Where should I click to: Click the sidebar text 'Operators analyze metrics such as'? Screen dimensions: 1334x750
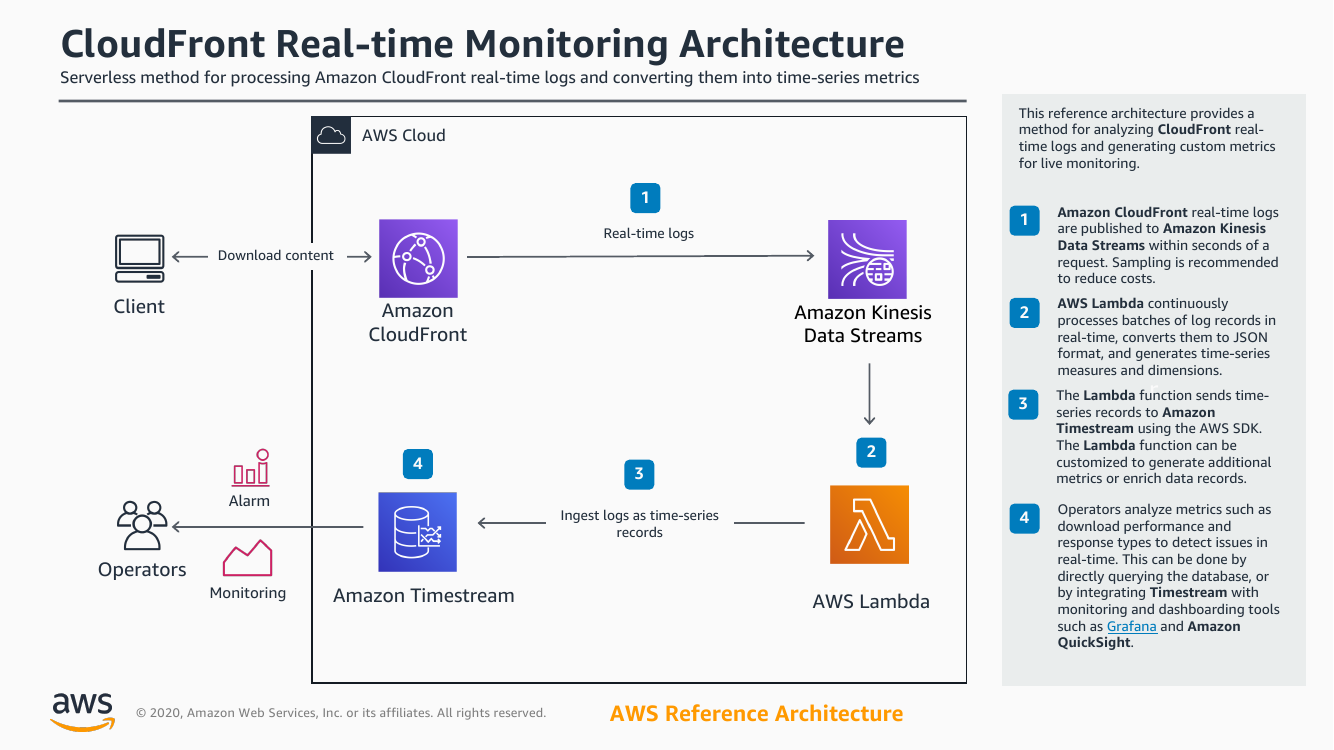pyautogui.click(x=1164, y=509)
